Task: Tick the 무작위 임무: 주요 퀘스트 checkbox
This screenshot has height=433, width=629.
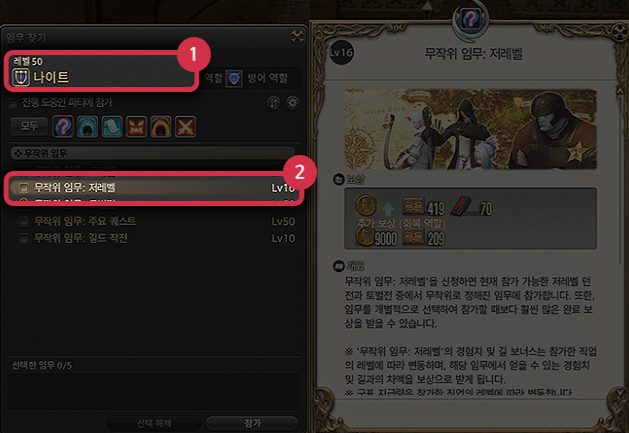Action: [24, 221]
